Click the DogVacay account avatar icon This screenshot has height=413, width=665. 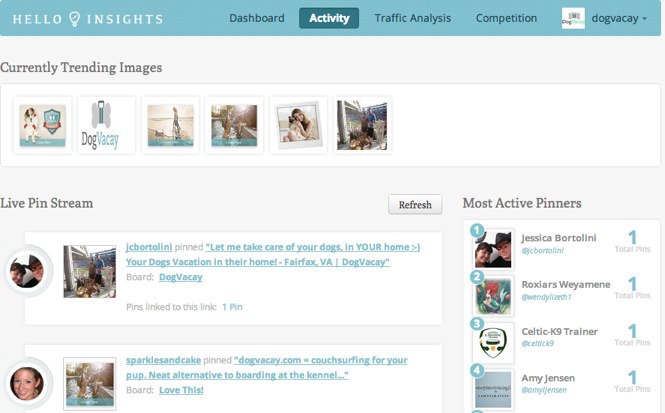point(573,18)
